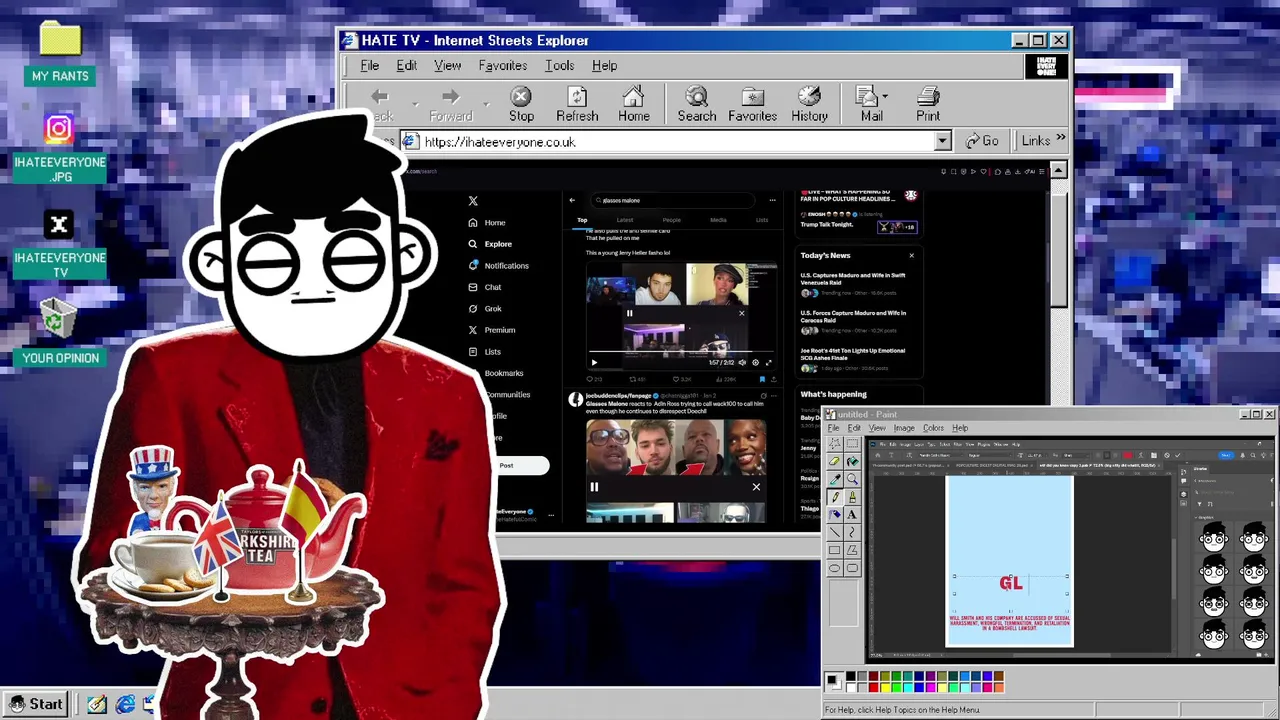Launch the Internet Explorer quick launch icon
The width and height of the screenshot is (1280, 720).
(125, 705)
